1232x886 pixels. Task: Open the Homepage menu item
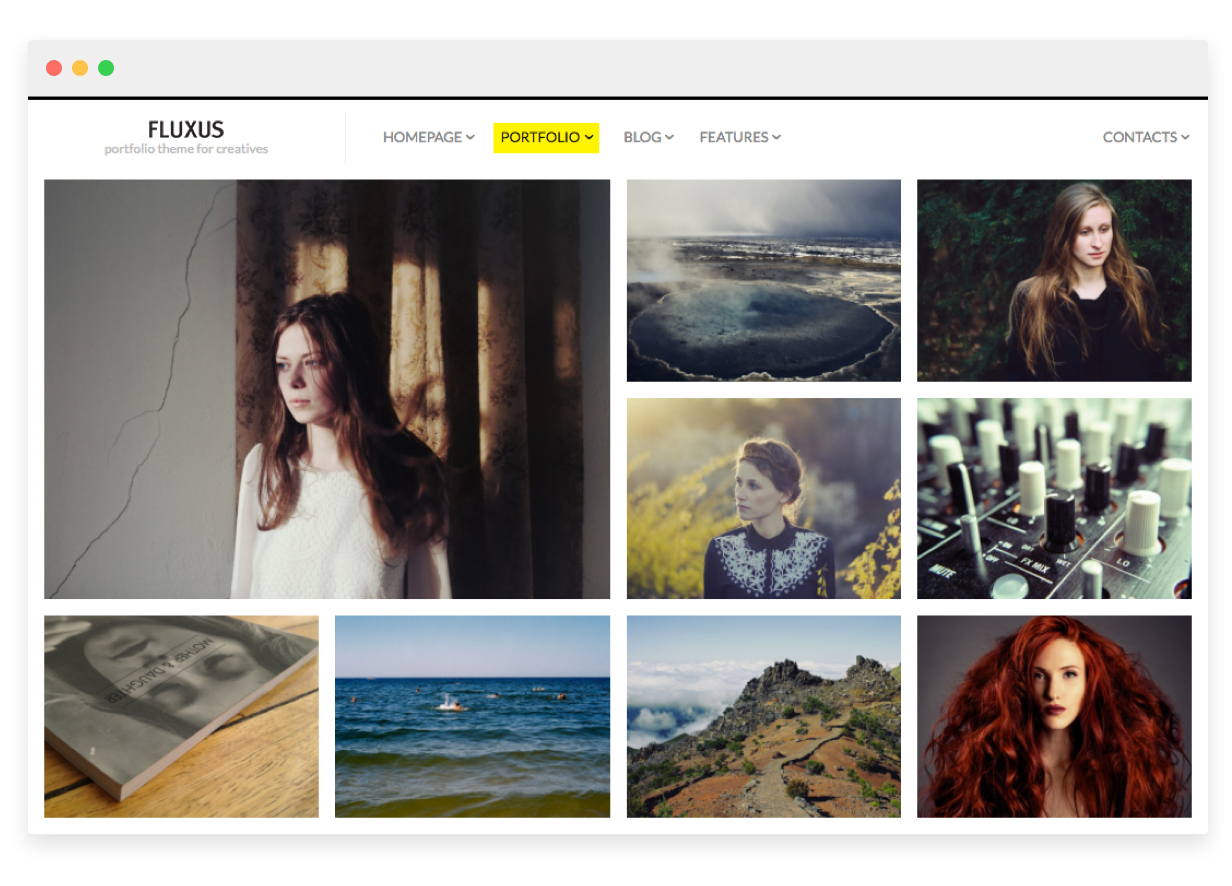click(422, 137)
